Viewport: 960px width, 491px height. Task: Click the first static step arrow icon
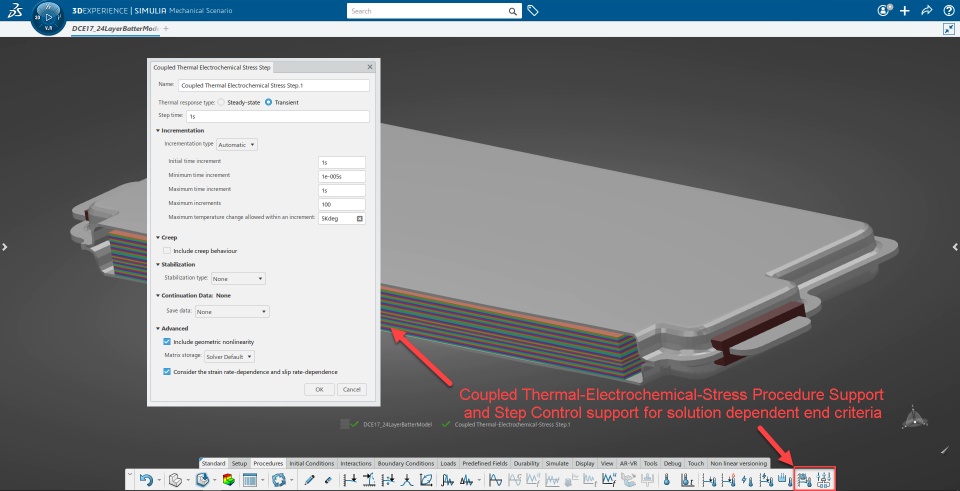(x=350, y=481)
